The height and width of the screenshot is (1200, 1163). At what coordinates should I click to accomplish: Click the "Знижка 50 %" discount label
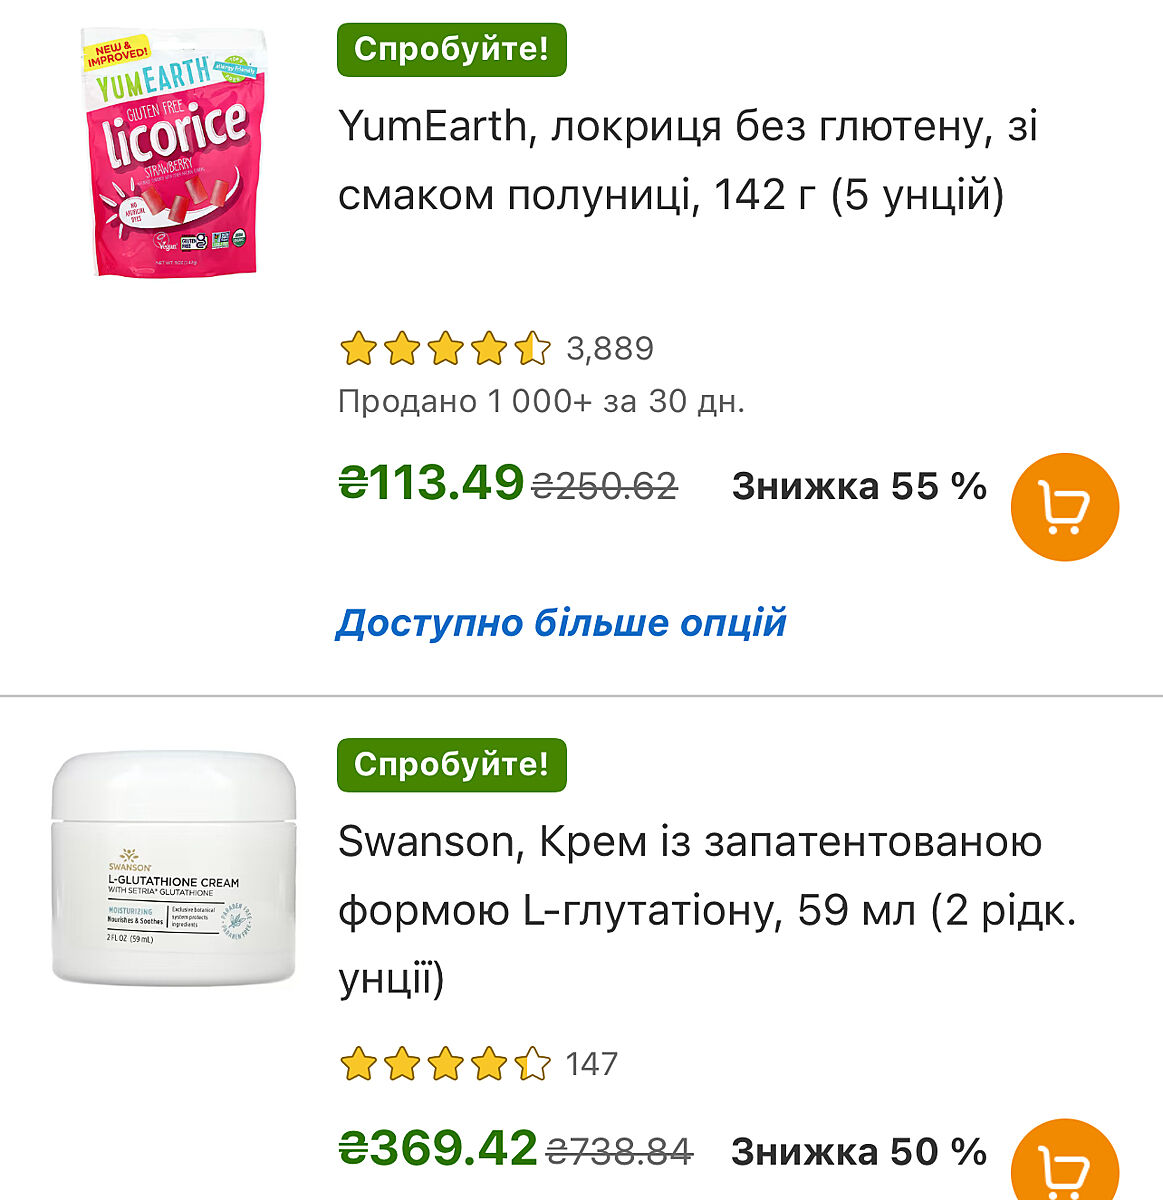coord(859,1152)
